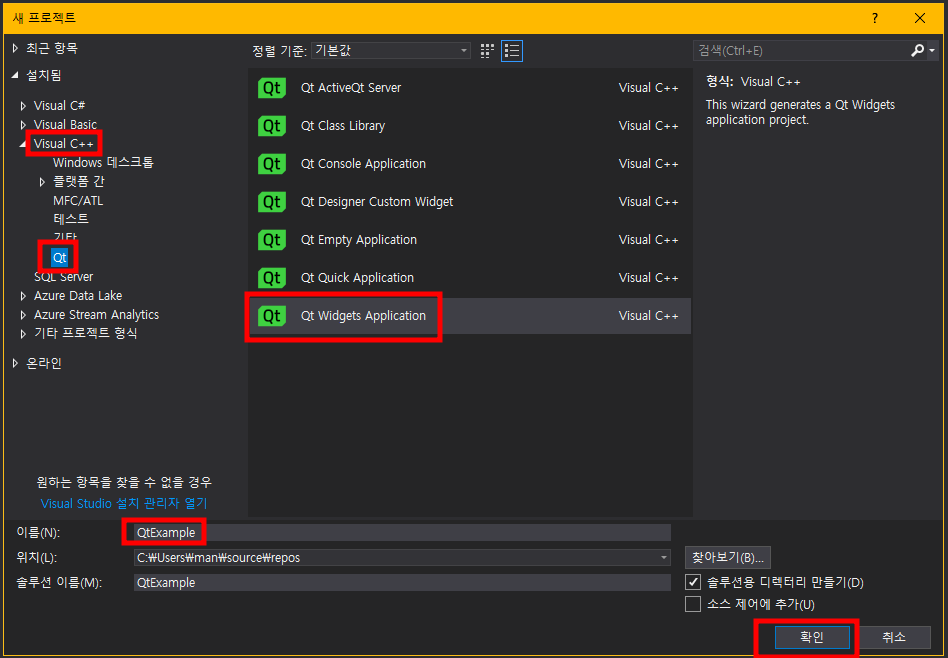Select the Qt Designer Custom Widget row text

(377, 202)
